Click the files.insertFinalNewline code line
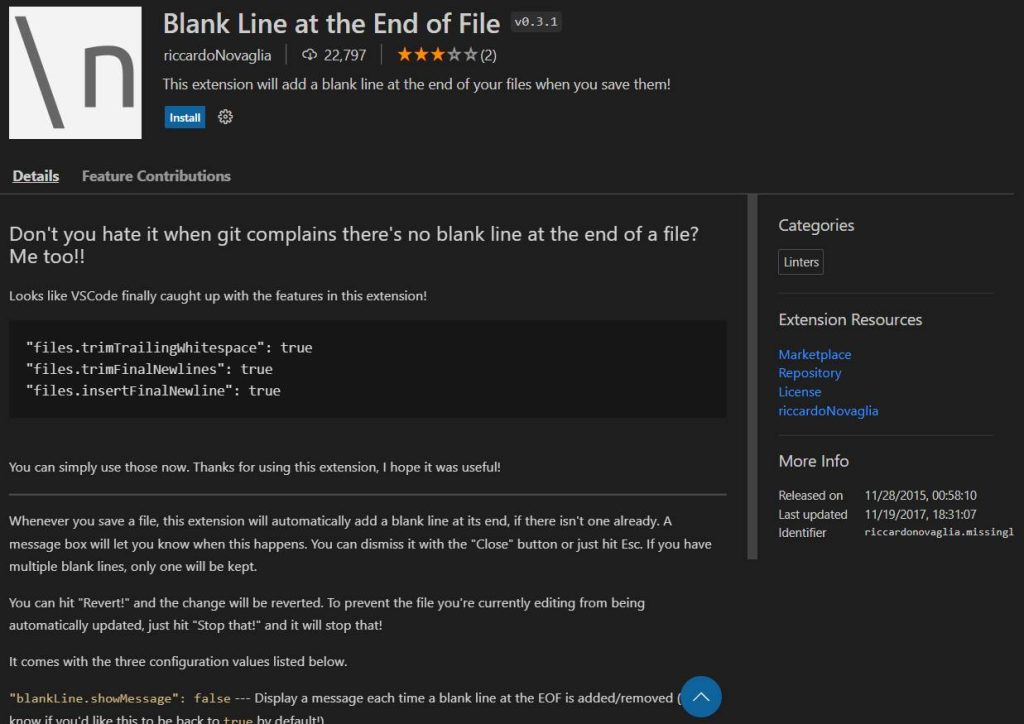Image resolution: width=1024 pixels, height=724 pixels. coord(153,390)
